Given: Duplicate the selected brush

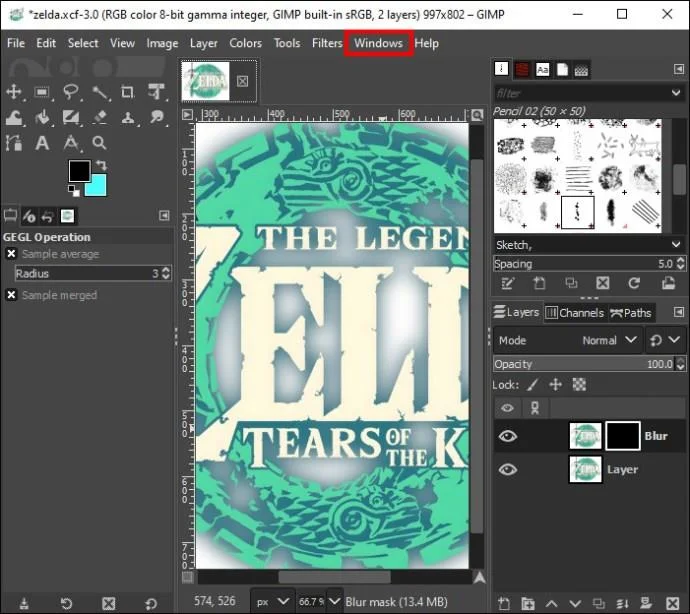Looking at the screenshot, I should pos(571,283).
